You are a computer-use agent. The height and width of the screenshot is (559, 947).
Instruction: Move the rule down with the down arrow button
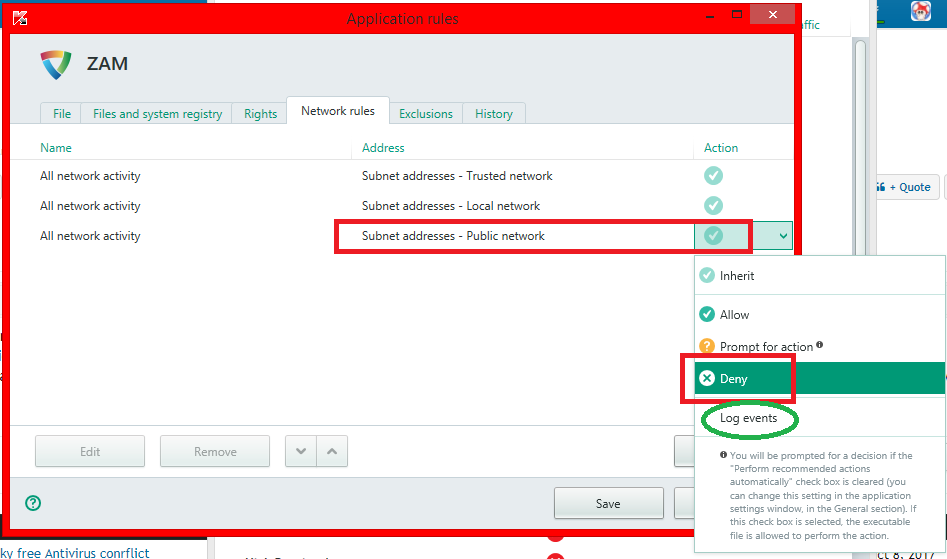(301, 451)
